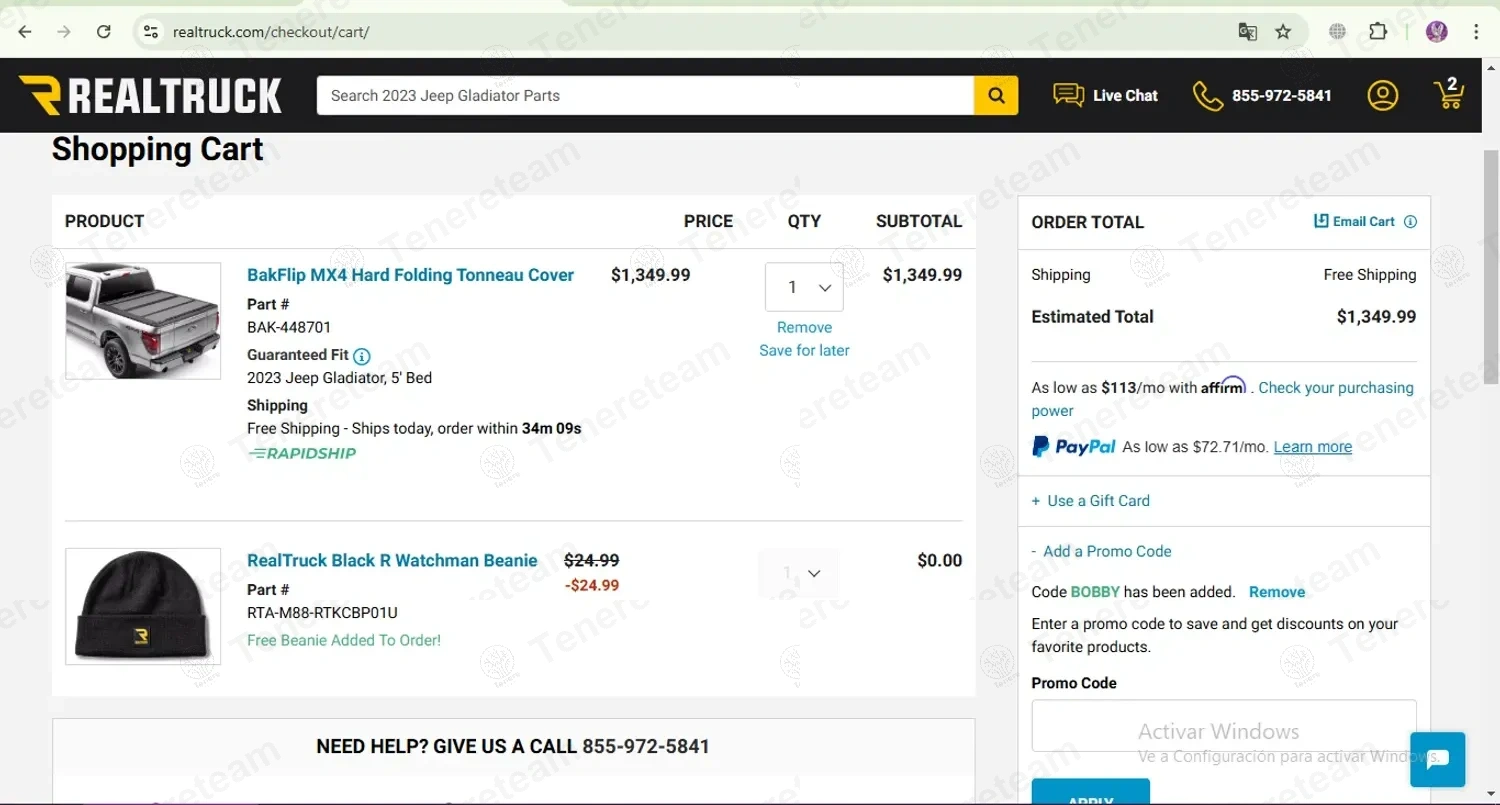Screen dimensions: 1500x805
Task: Click the page vertical scrollbar
Action: (1491, 265)
